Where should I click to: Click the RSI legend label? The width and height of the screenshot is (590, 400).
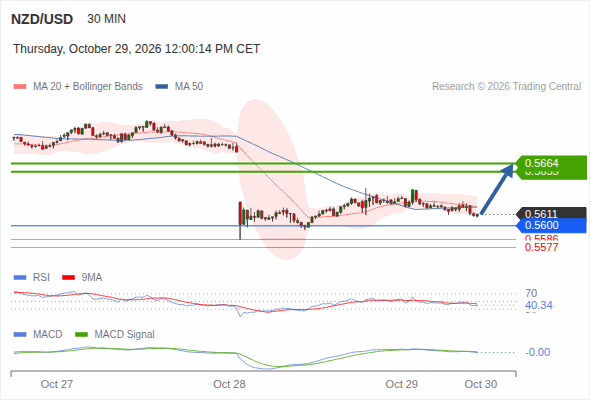41,278
